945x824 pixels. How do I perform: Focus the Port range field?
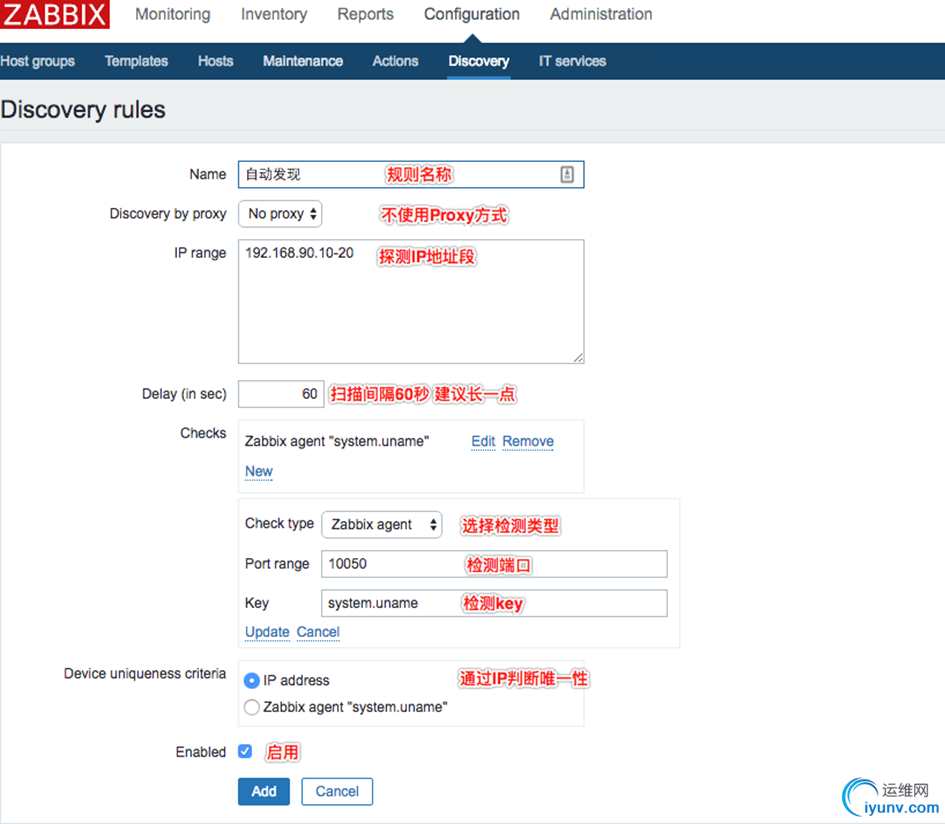494,564
